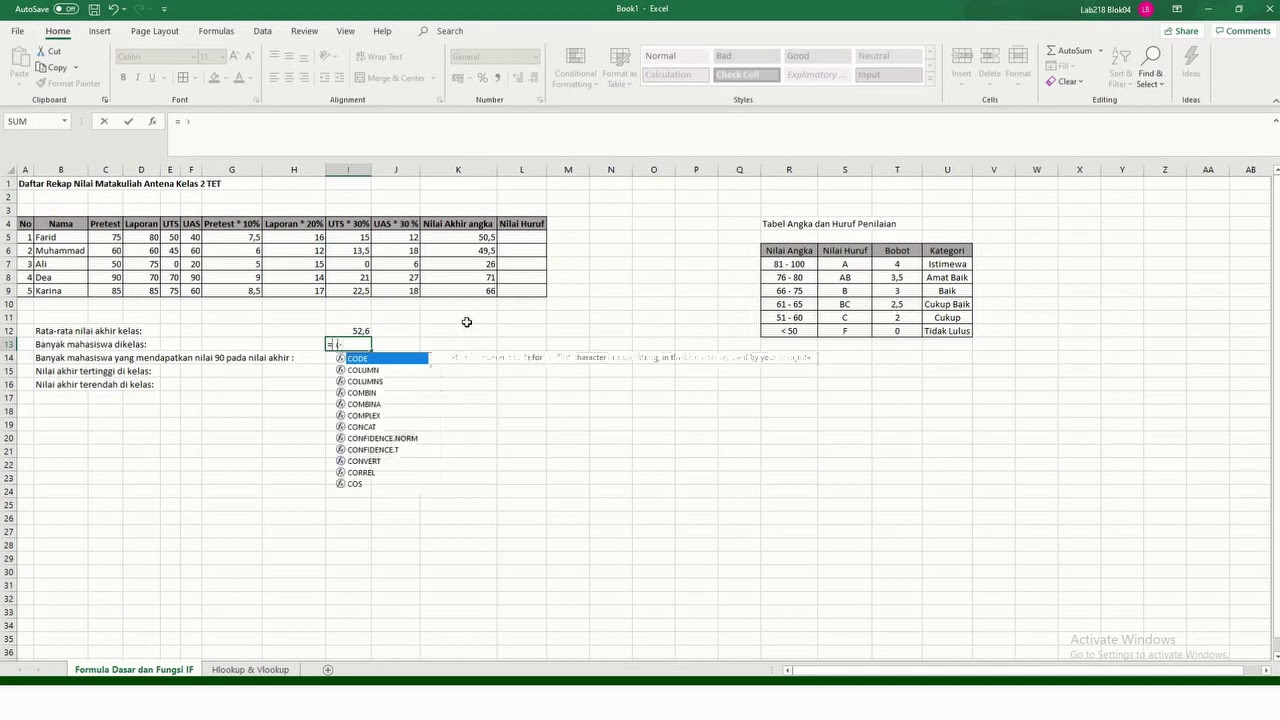Viewport: 1280px width, 720px height.
Task: Toggle Wrap Text option
Action: pyautogui.click(x=379, y=57)
